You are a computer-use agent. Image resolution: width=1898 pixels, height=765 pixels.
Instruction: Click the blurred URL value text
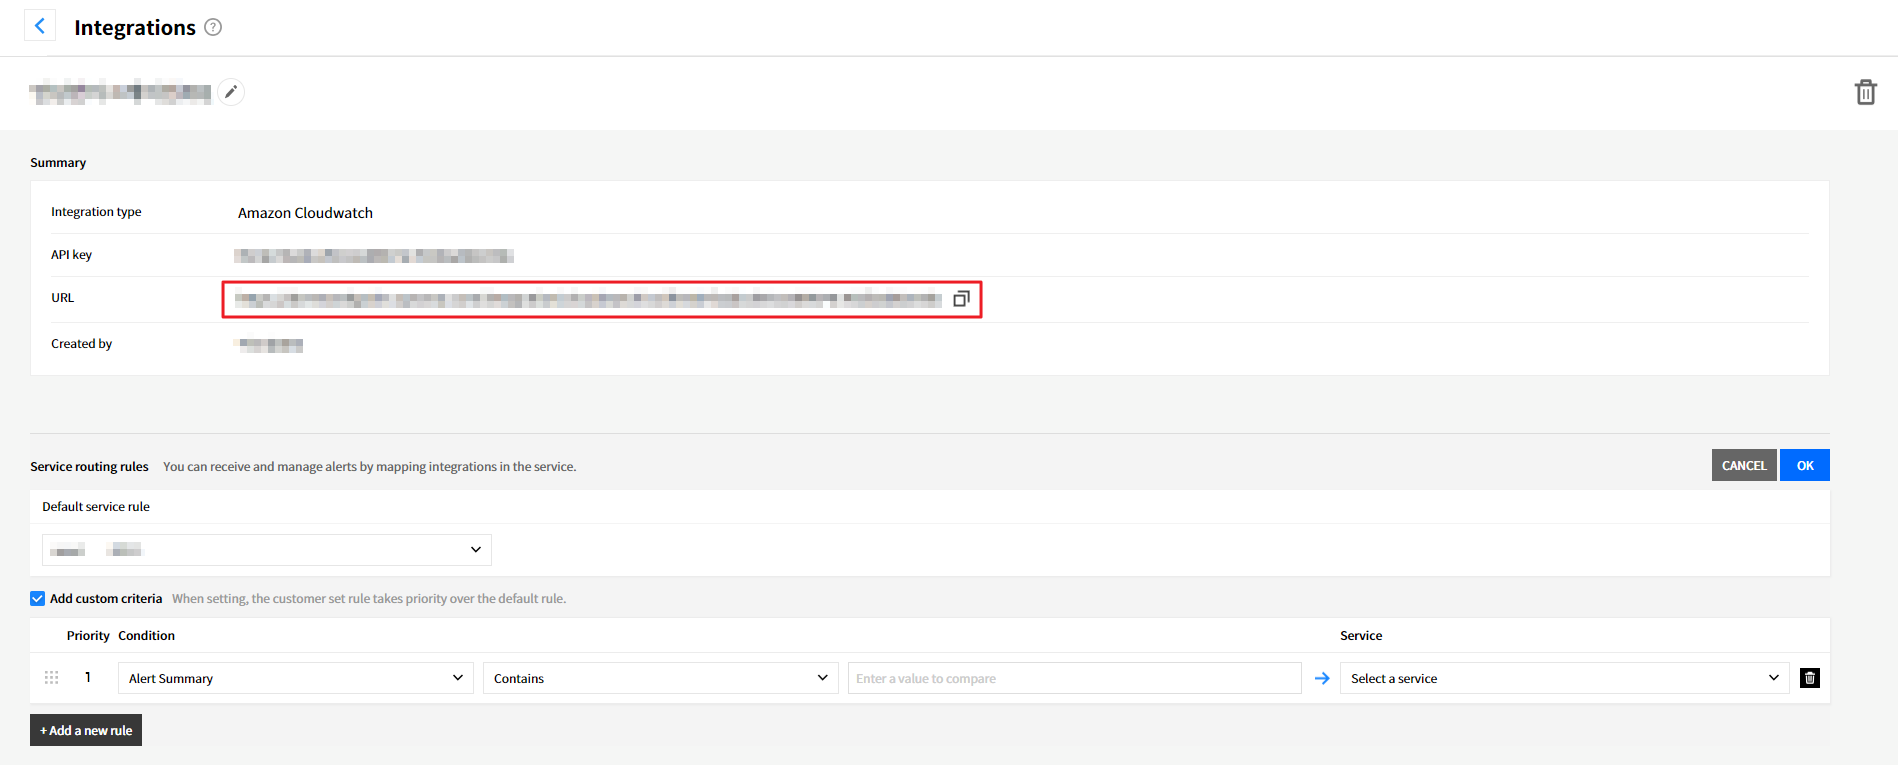587,299
